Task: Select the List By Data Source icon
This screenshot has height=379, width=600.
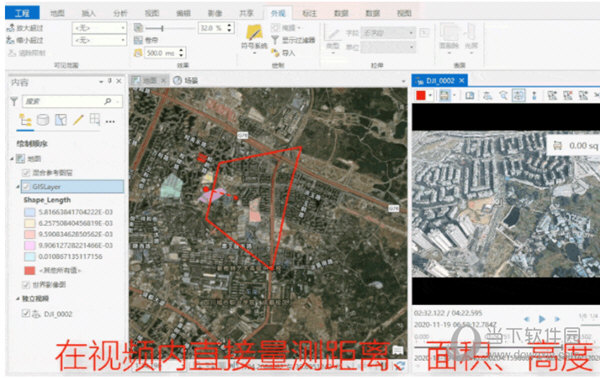Action: [43, 120]
